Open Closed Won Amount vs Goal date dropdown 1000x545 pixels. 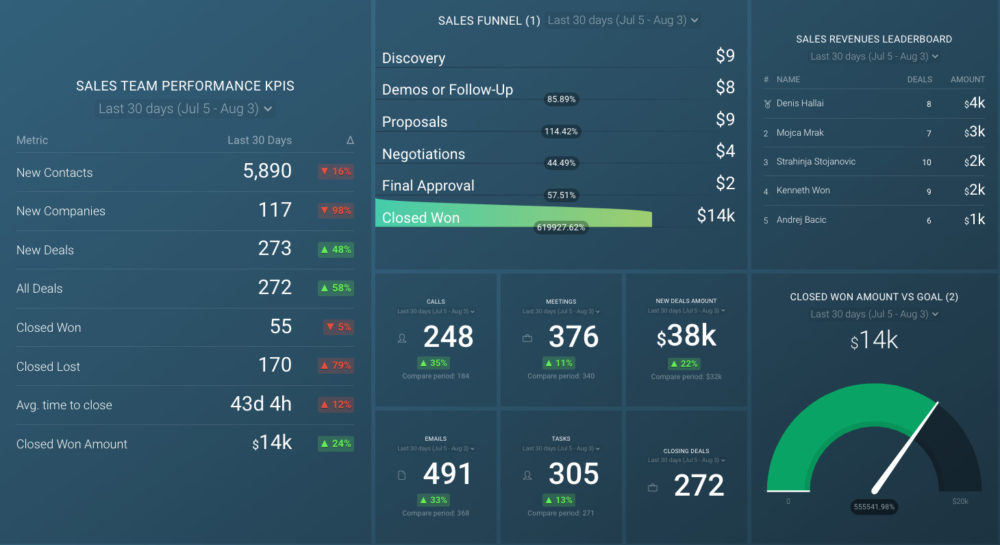click(874, 315)
